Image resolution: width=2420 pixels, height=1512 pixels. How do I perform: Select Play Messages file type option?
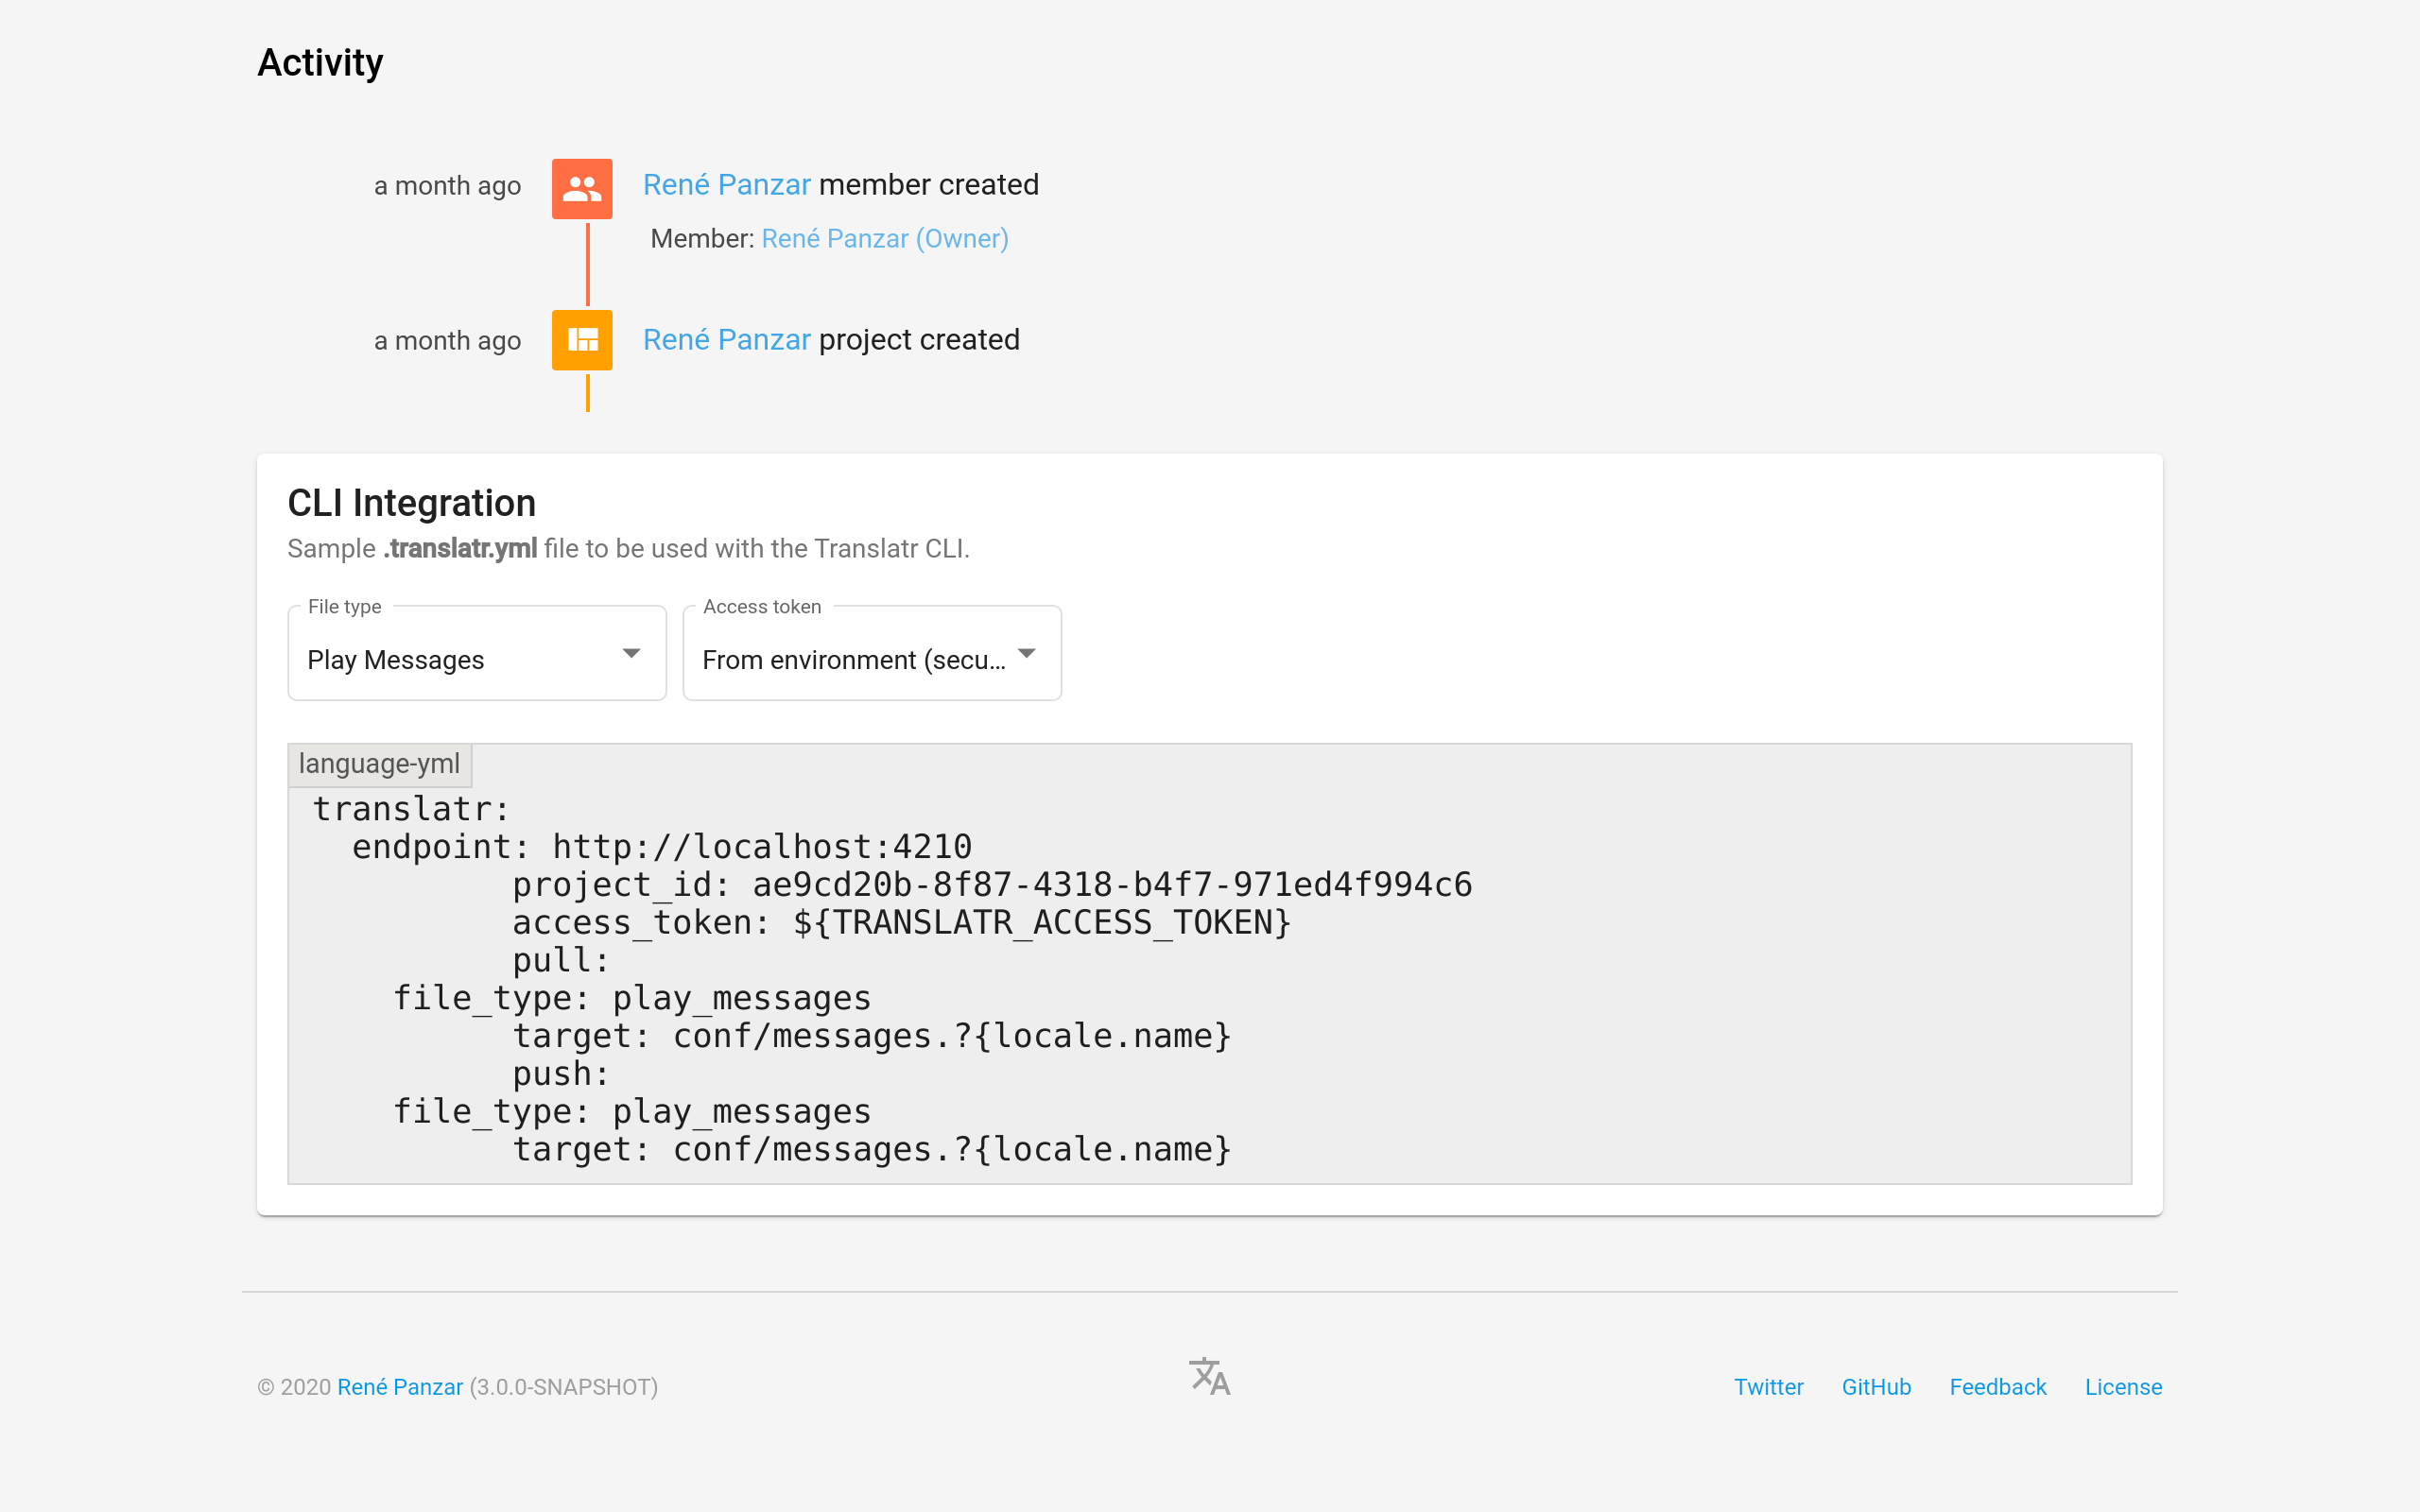click(474, 659)
